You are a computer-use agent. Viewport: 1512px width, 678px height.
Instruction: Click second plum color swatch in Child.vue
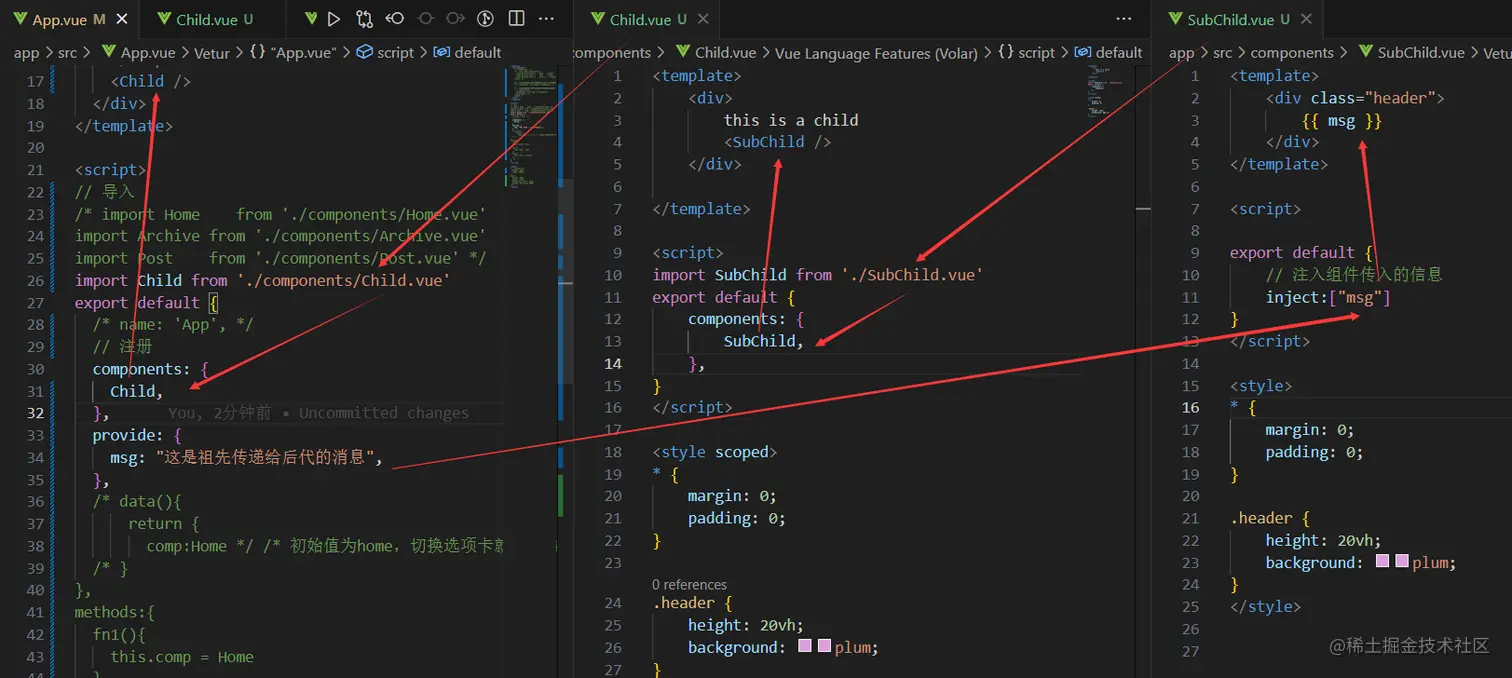click(x=825, y=647)
